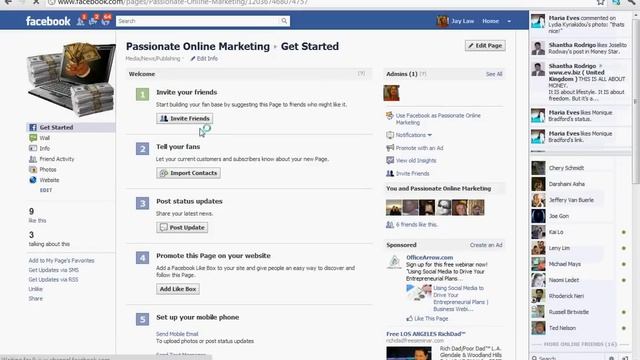Image resolution: width=640 pixels, height=360 pixels.
Task: Open chat with Joe Gon
Action: pyautogui.click(x=580, y=216)
